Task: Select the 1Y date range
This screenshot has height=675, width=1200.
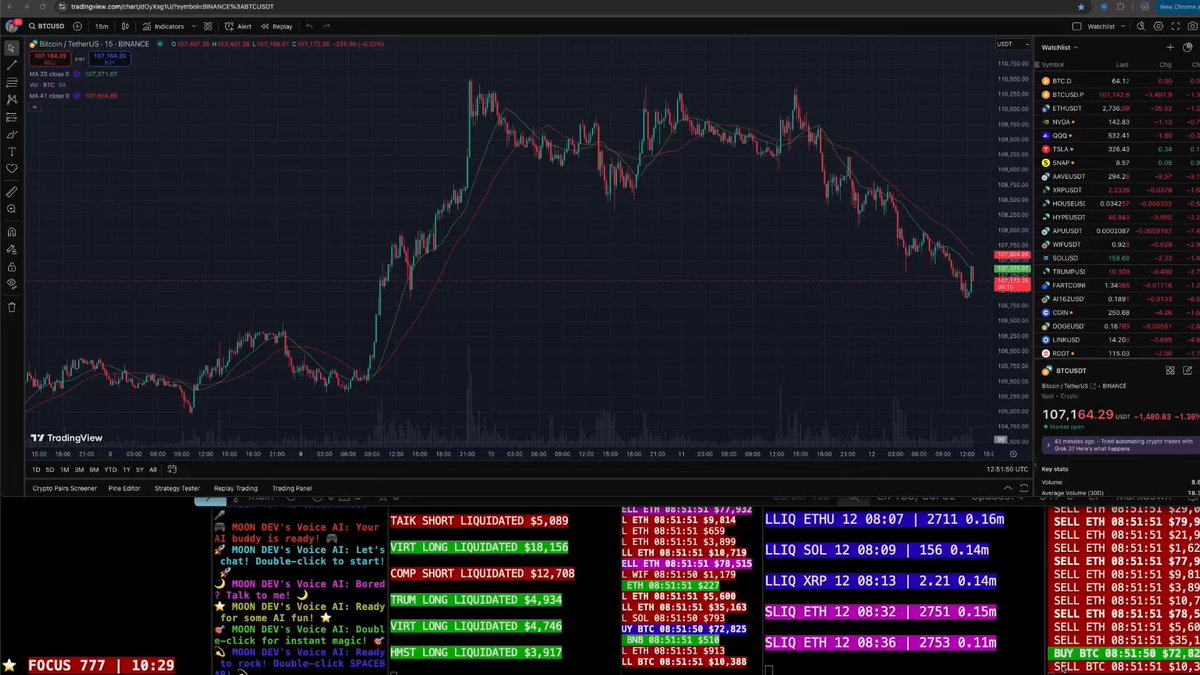Action: tap(128, 469)
